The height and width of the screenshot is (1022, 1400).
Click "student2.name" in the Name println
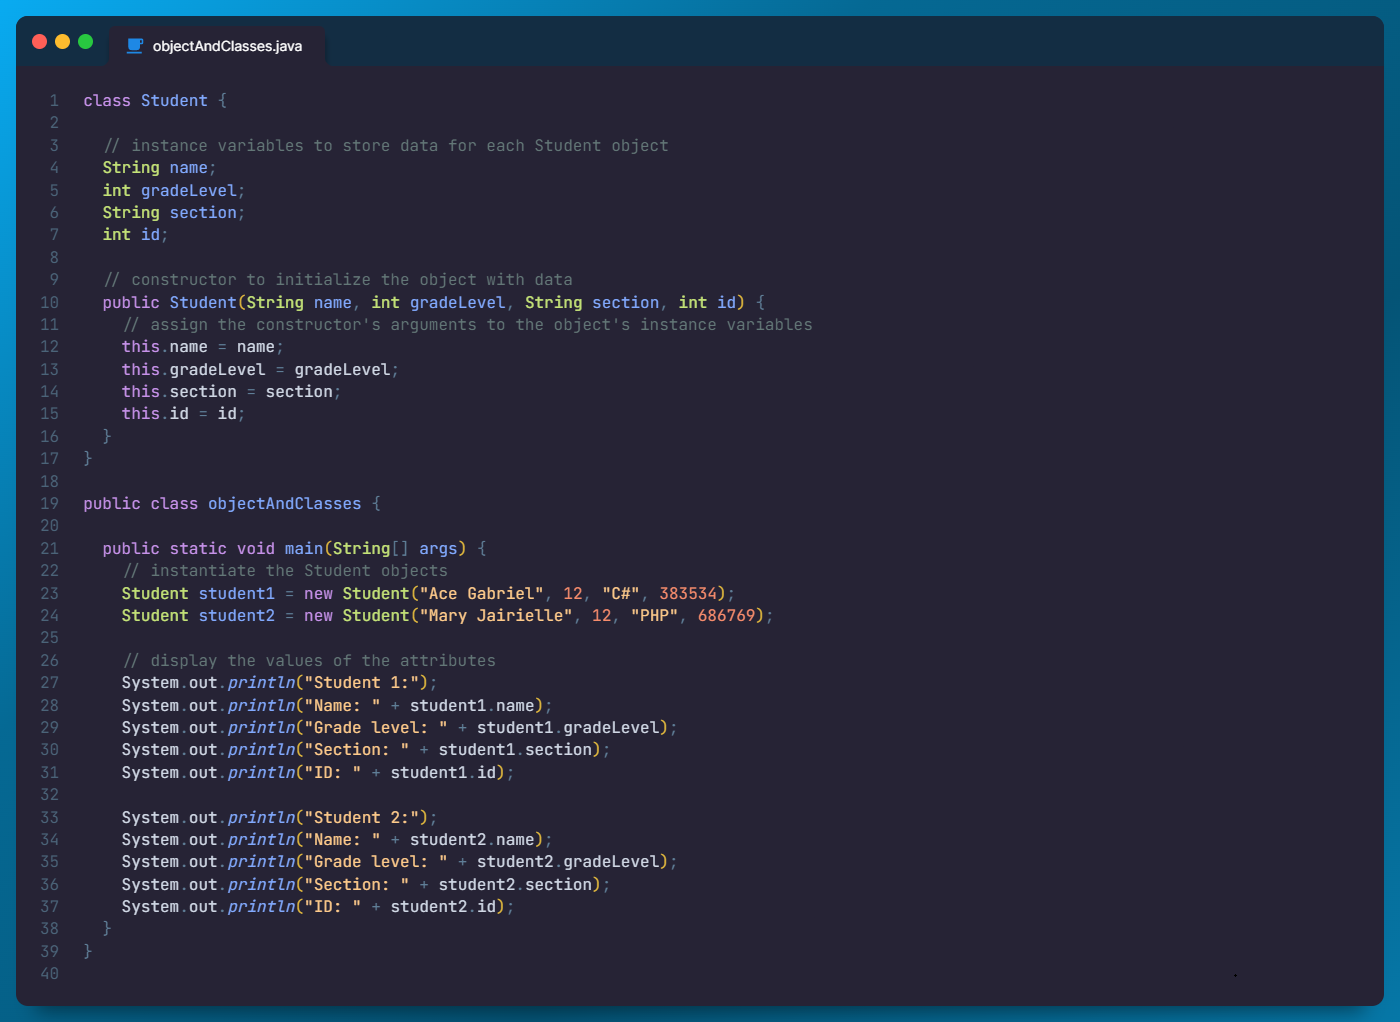pos(472,840)
